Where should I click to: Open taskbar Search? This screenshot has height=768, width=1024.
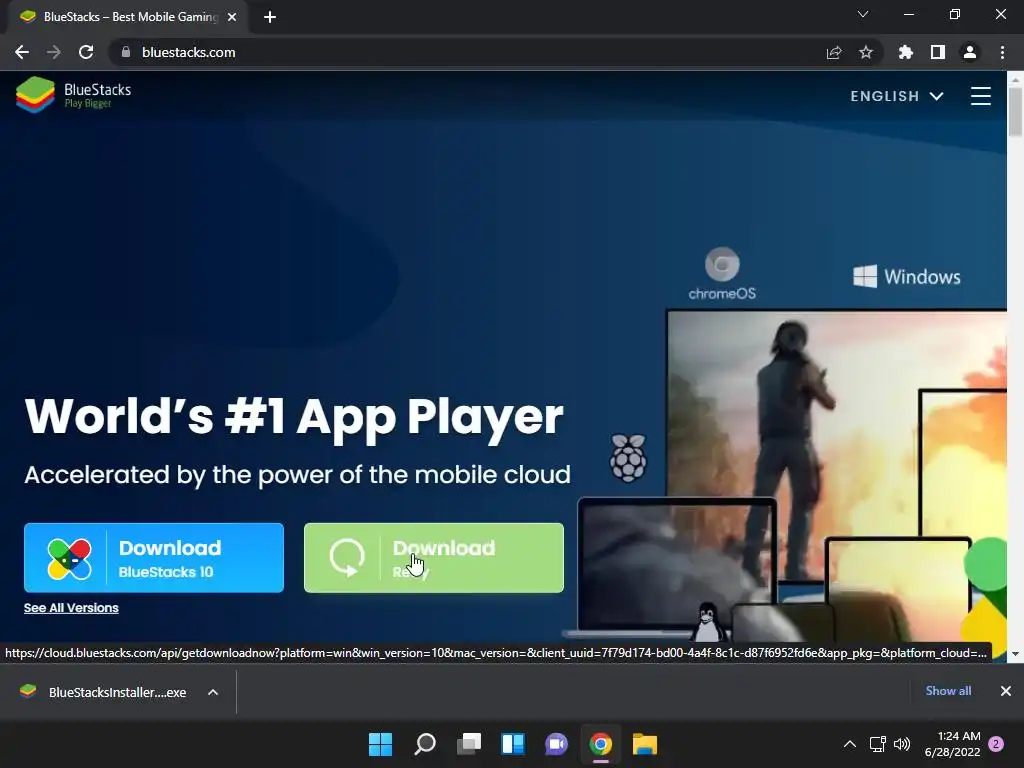pos(425,744)
